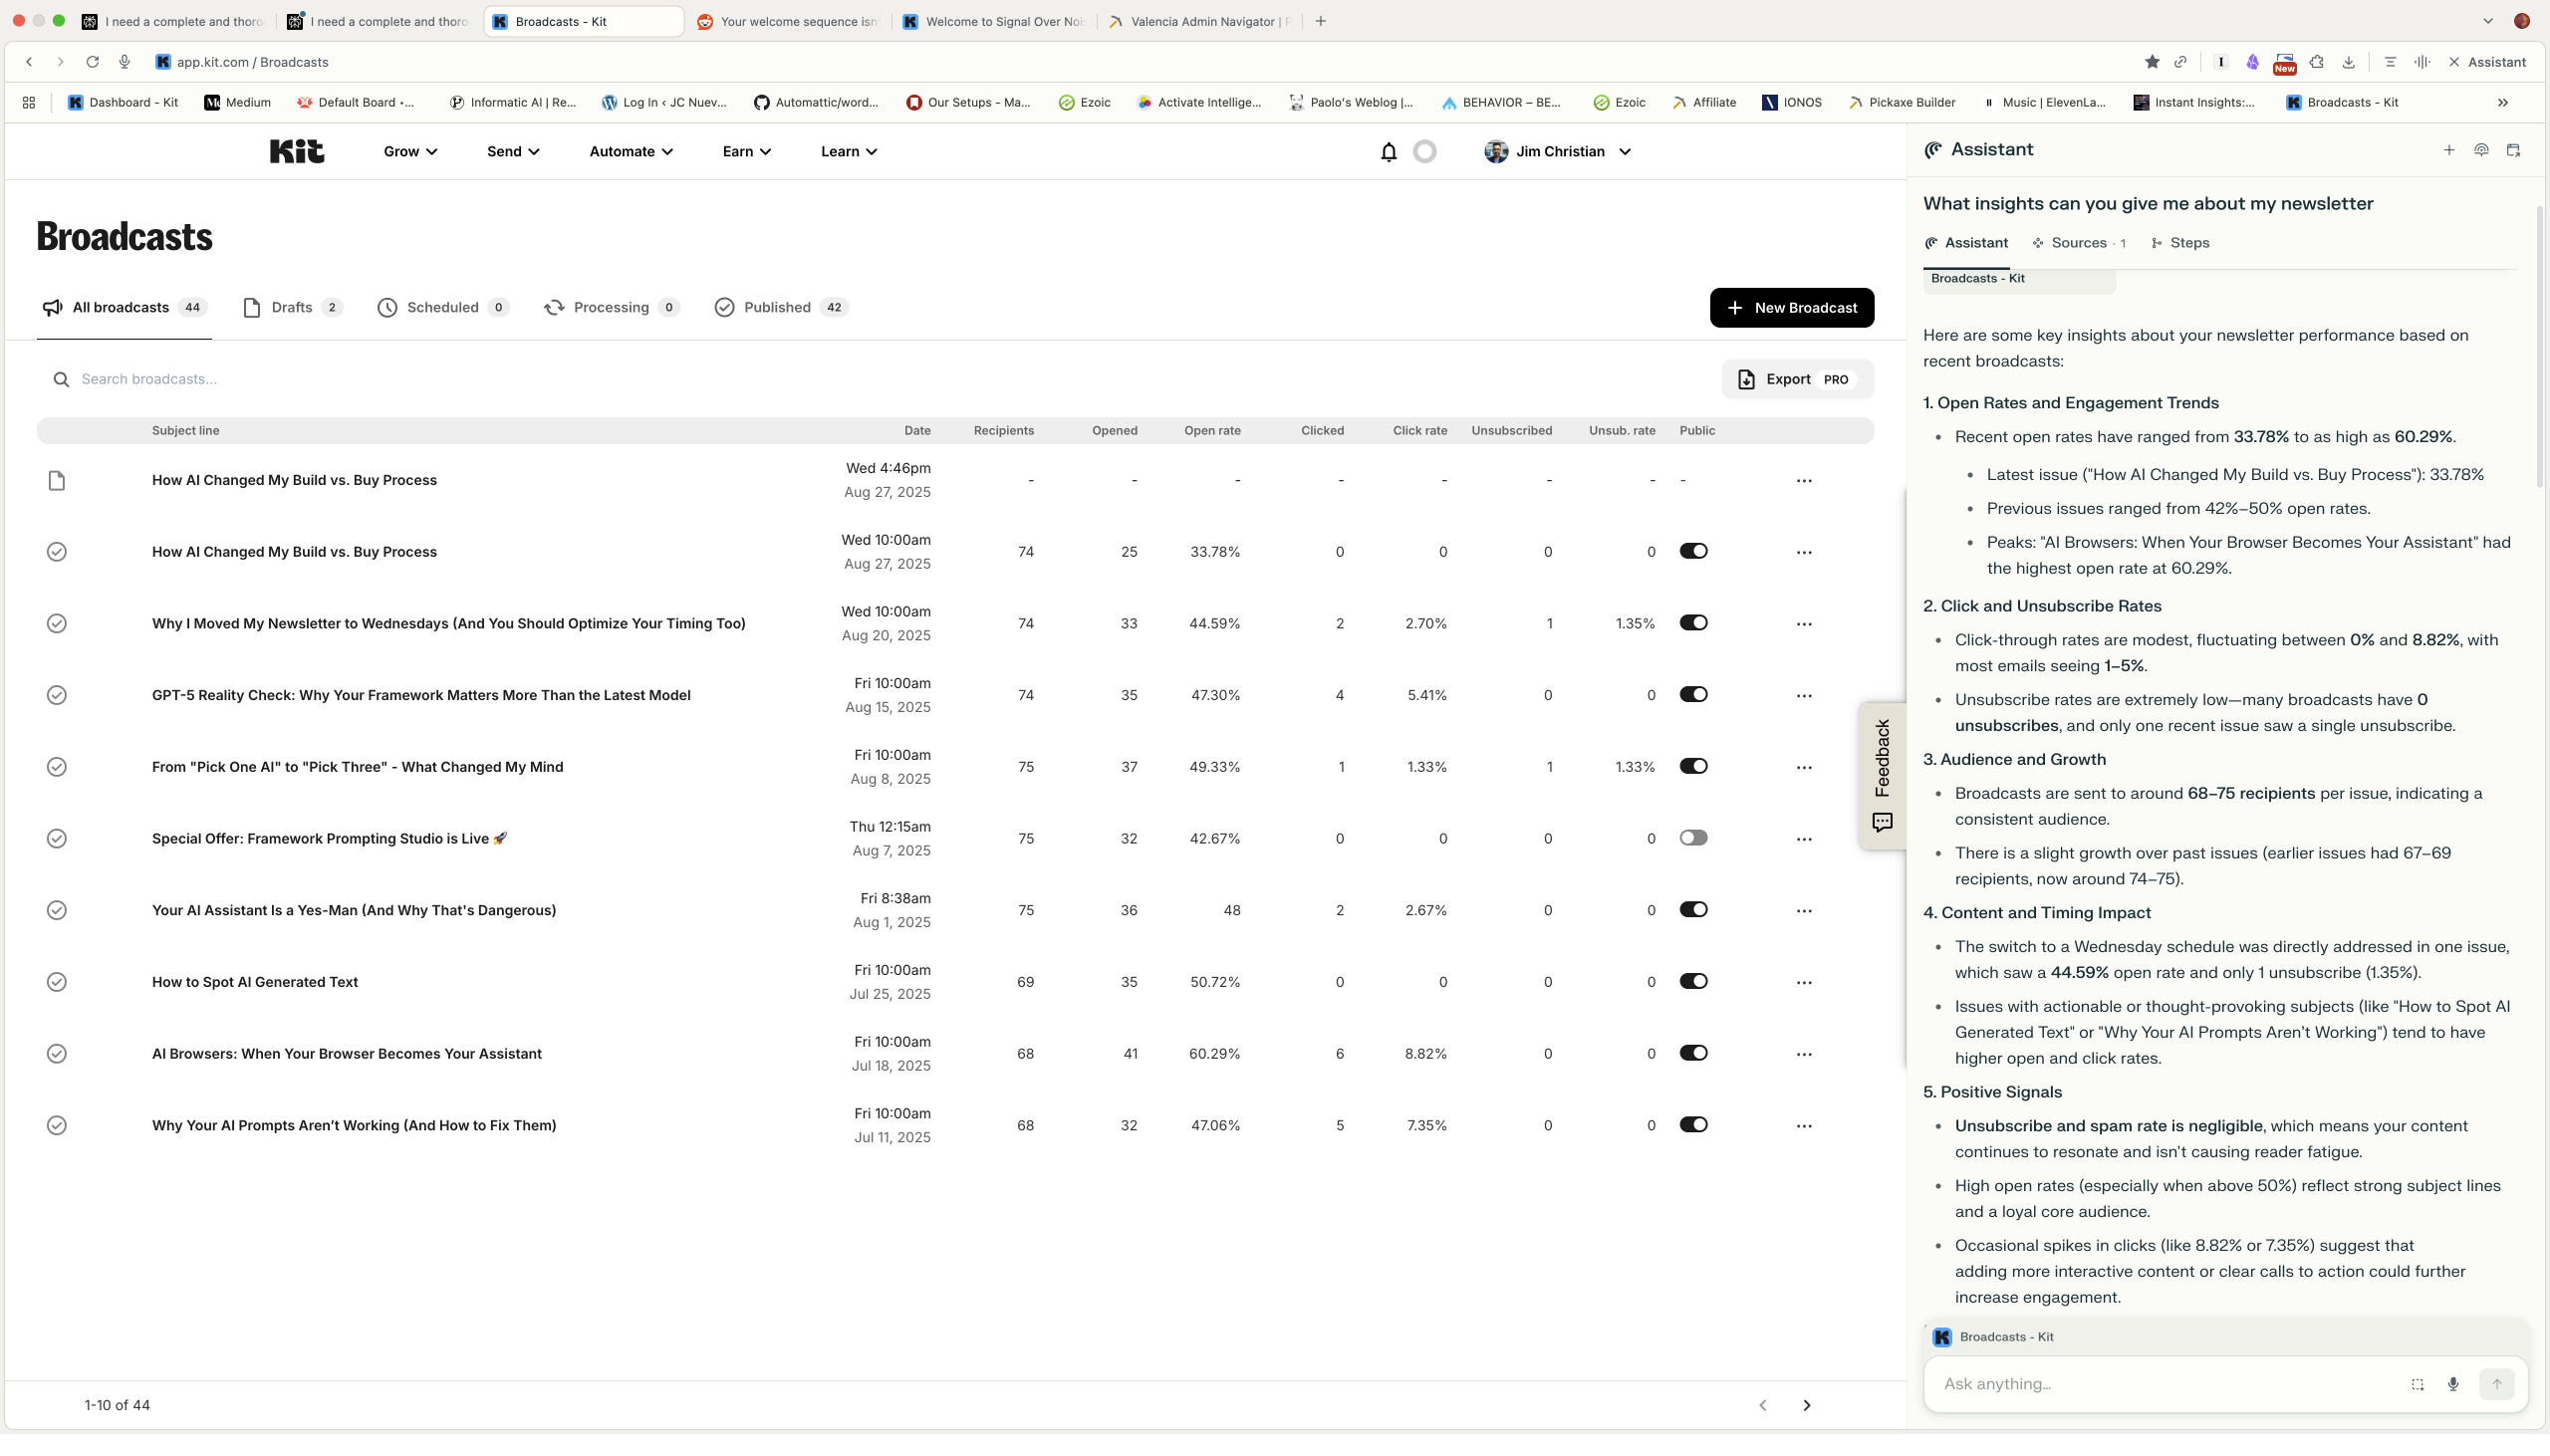The height and width of the screenshot is (1456, 2550).
Task: Click the New Broadcast button
Action: (x=1791, y=308)
